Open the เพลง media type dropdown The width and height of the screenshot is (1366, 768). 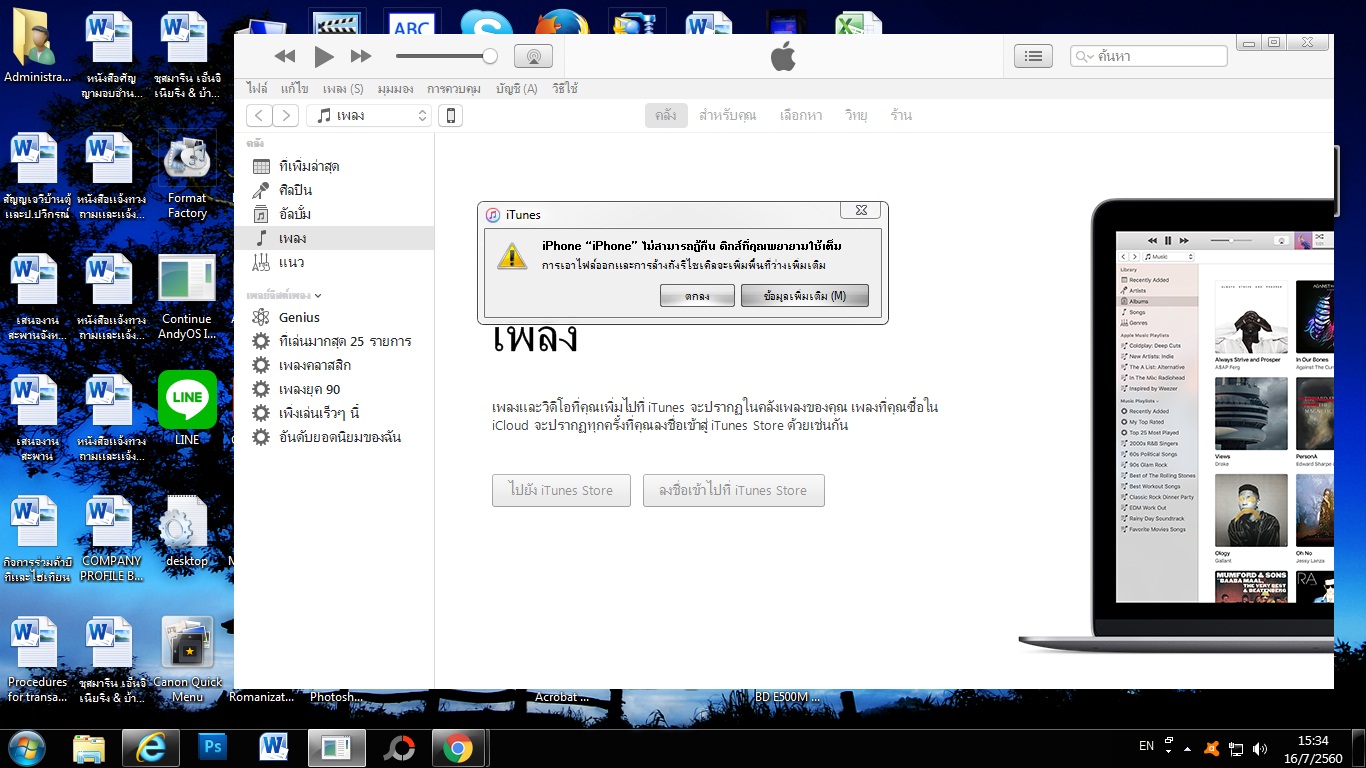369,116
